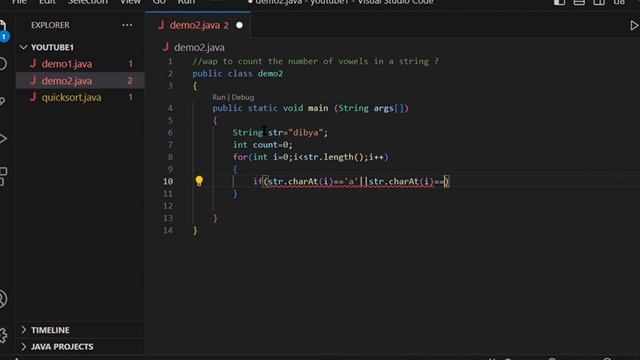
Task: Open Explorer views and more actions menu
Action: click(x=127, y=25)
